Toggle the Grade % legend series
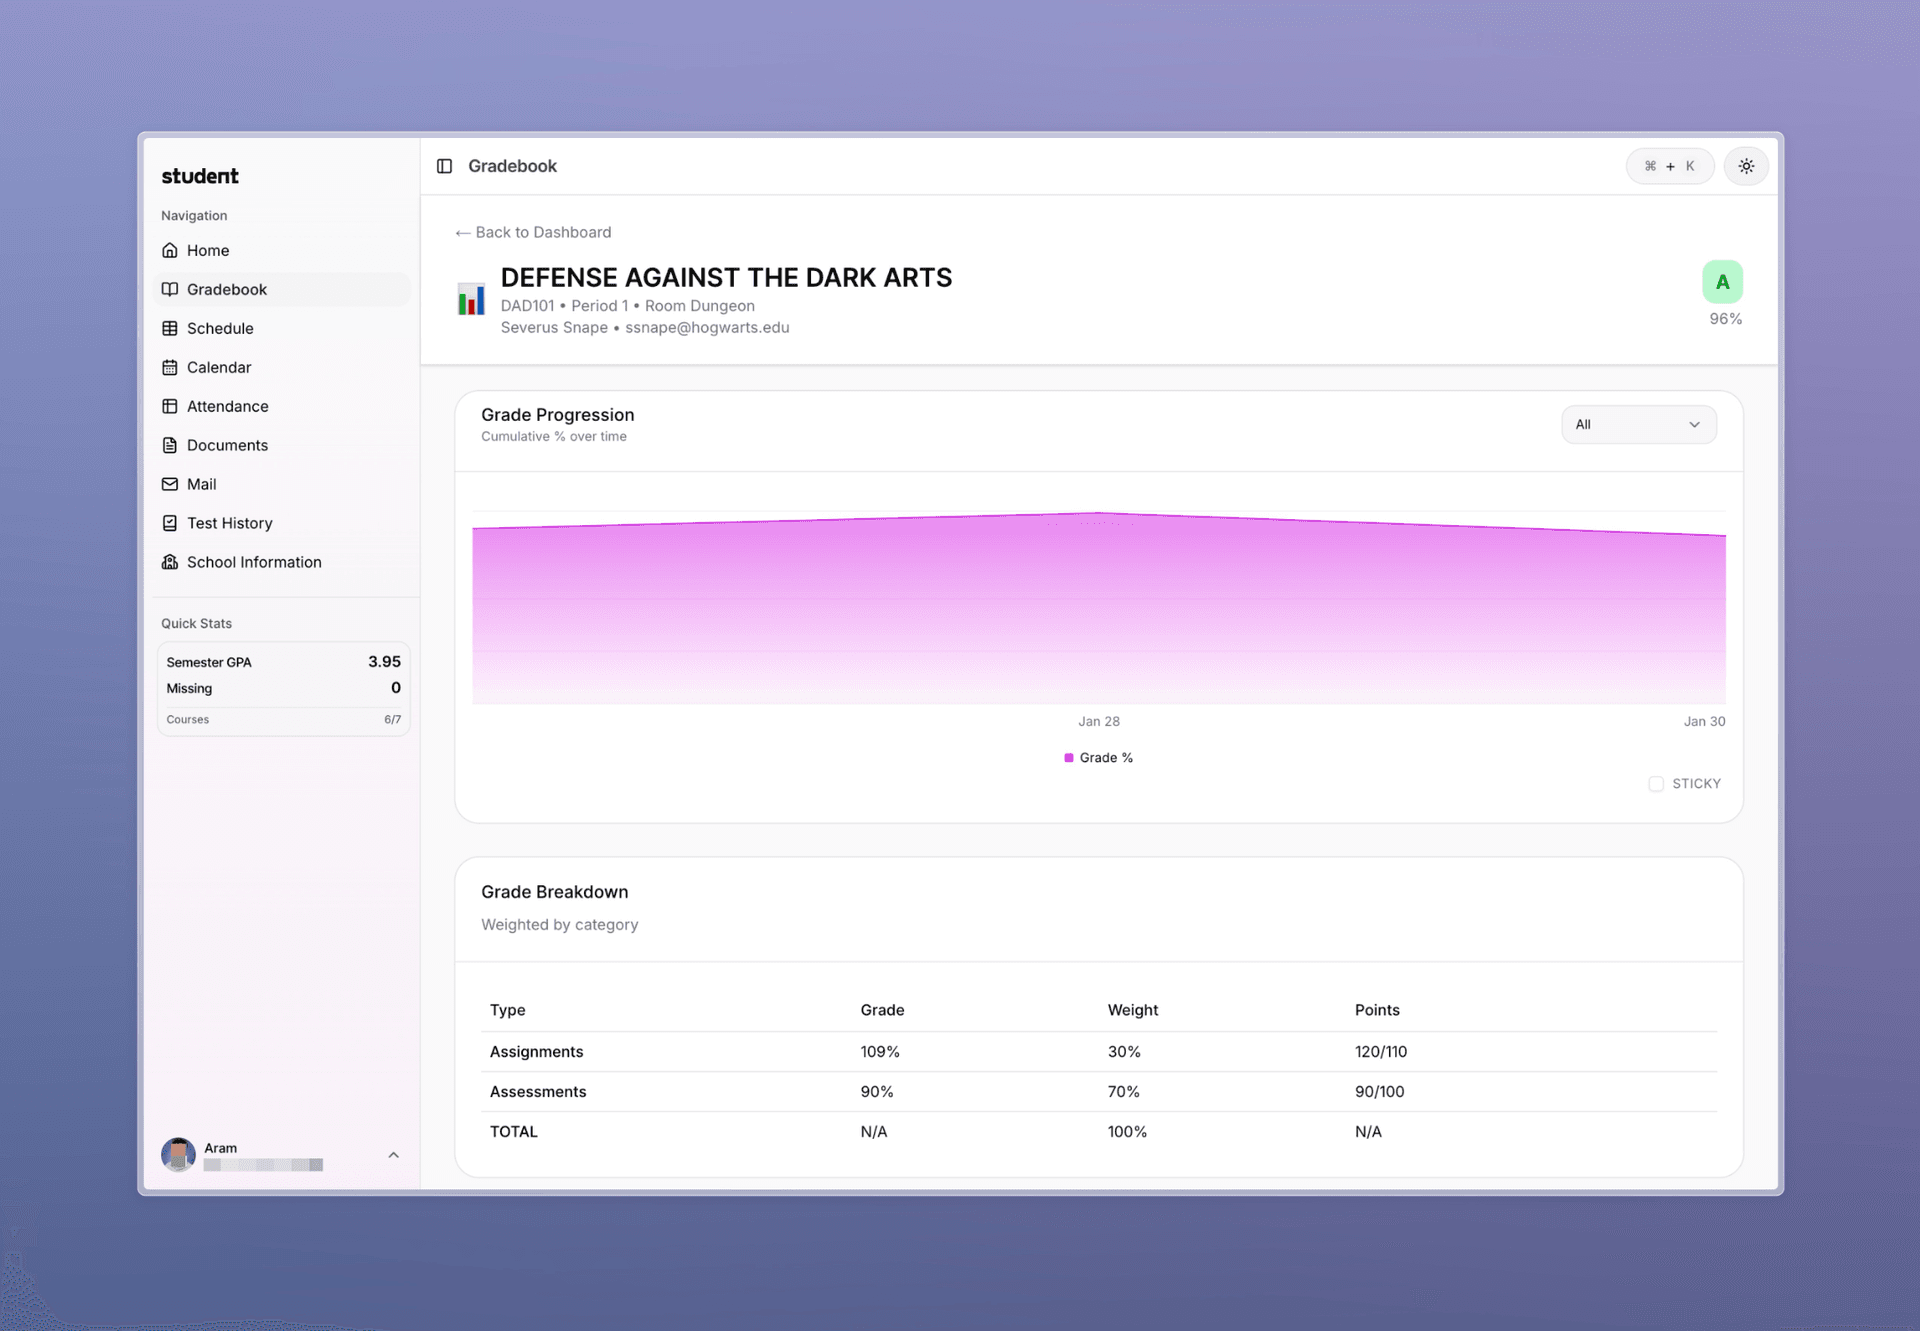Viewport: 1920px width, 1331px height. [1098, 758]
